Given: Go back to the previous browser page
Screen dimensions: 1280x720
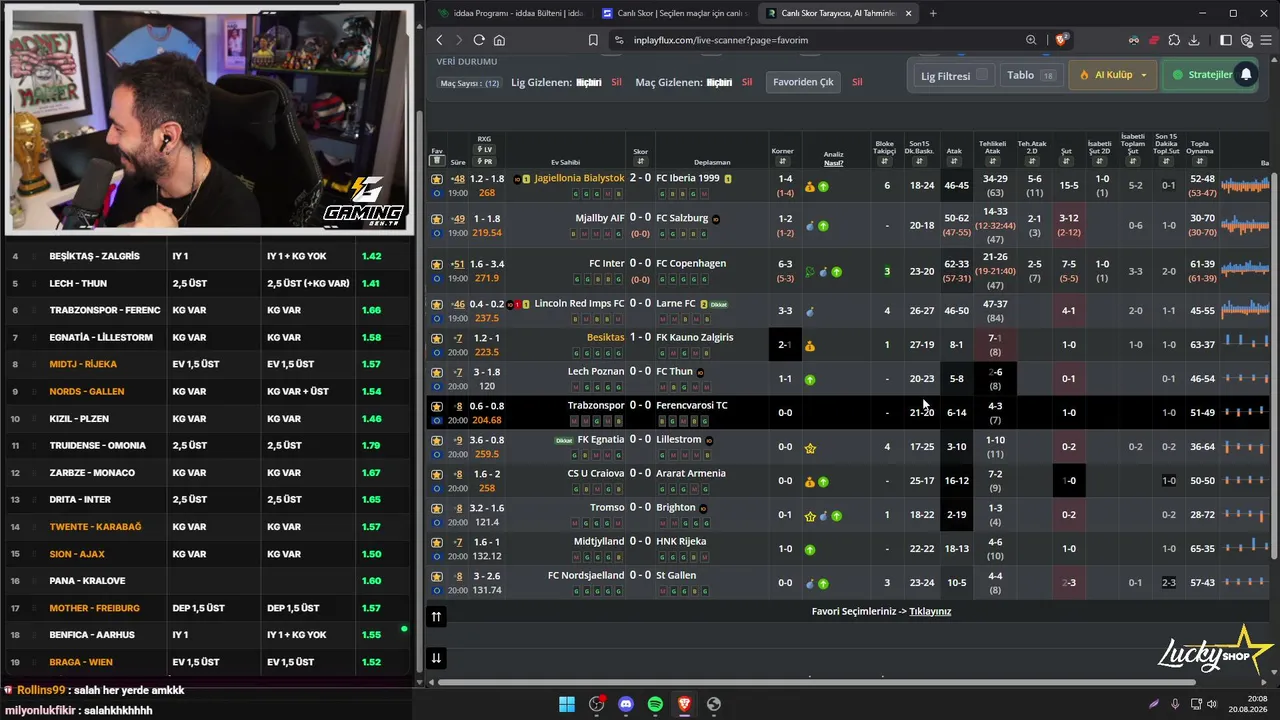Looking at the screenshot, I should 439,40.
